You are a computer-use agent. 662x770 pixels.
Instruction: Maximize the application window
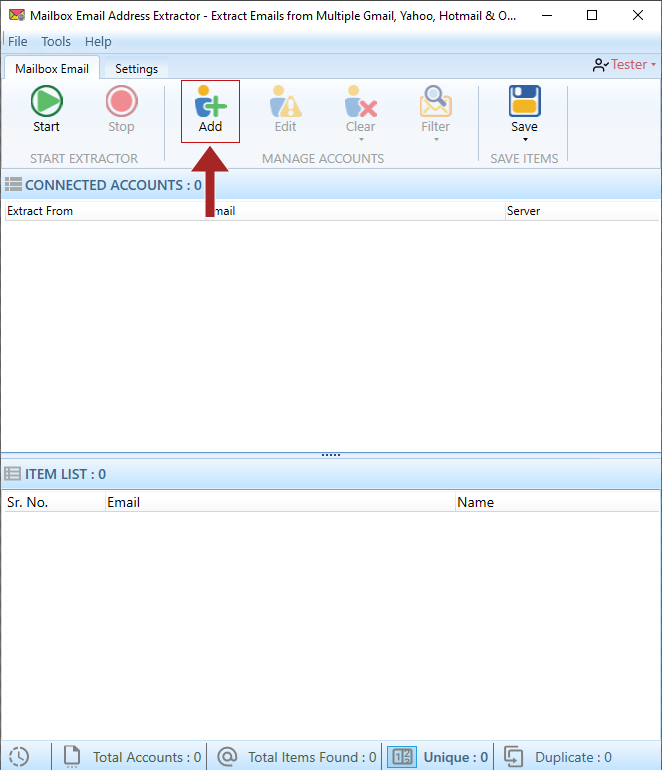coord(592,15)
